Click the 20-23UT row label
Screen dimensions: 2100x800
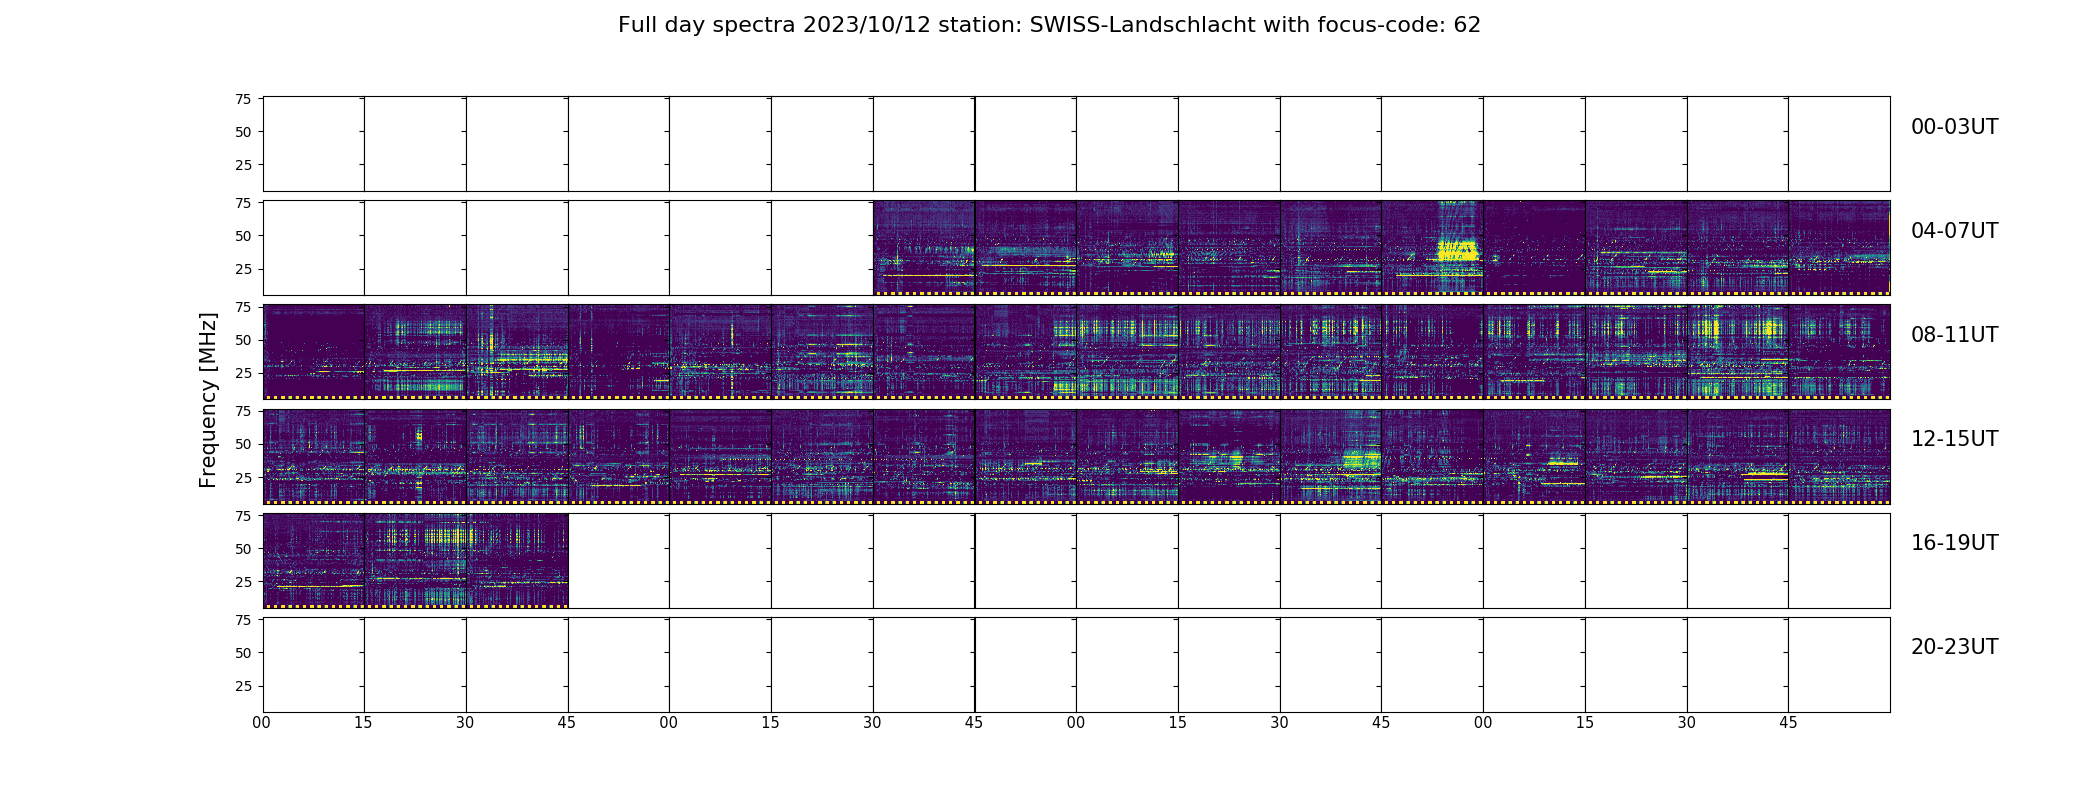coord(1954,647)
